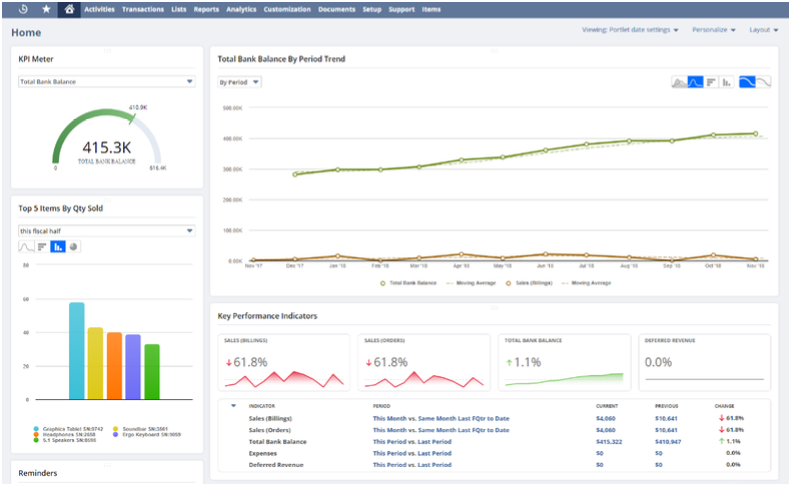789x486 pixels.
Task: Open the Transactions menu
Action: pyautogui.click(x=143, y=9)
